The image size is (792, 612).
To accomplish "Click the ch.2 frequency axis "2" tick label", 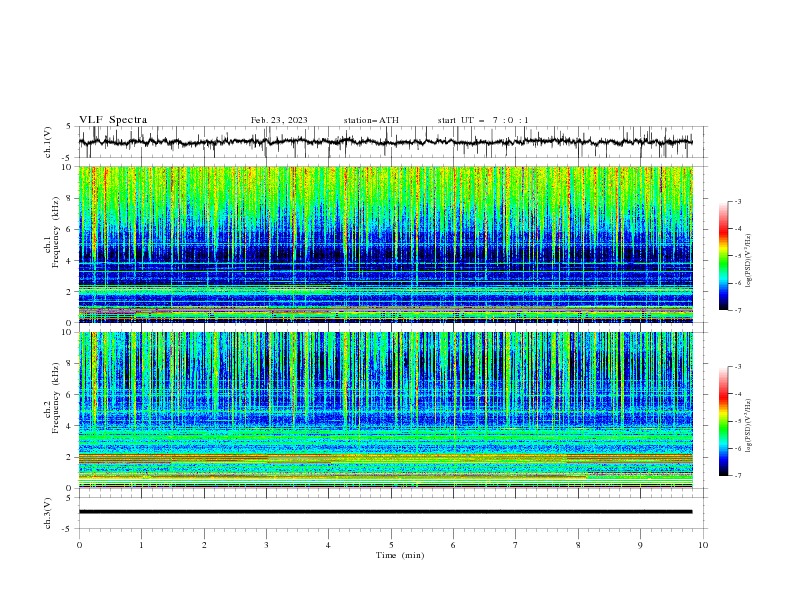I will [x=69, y=457].
